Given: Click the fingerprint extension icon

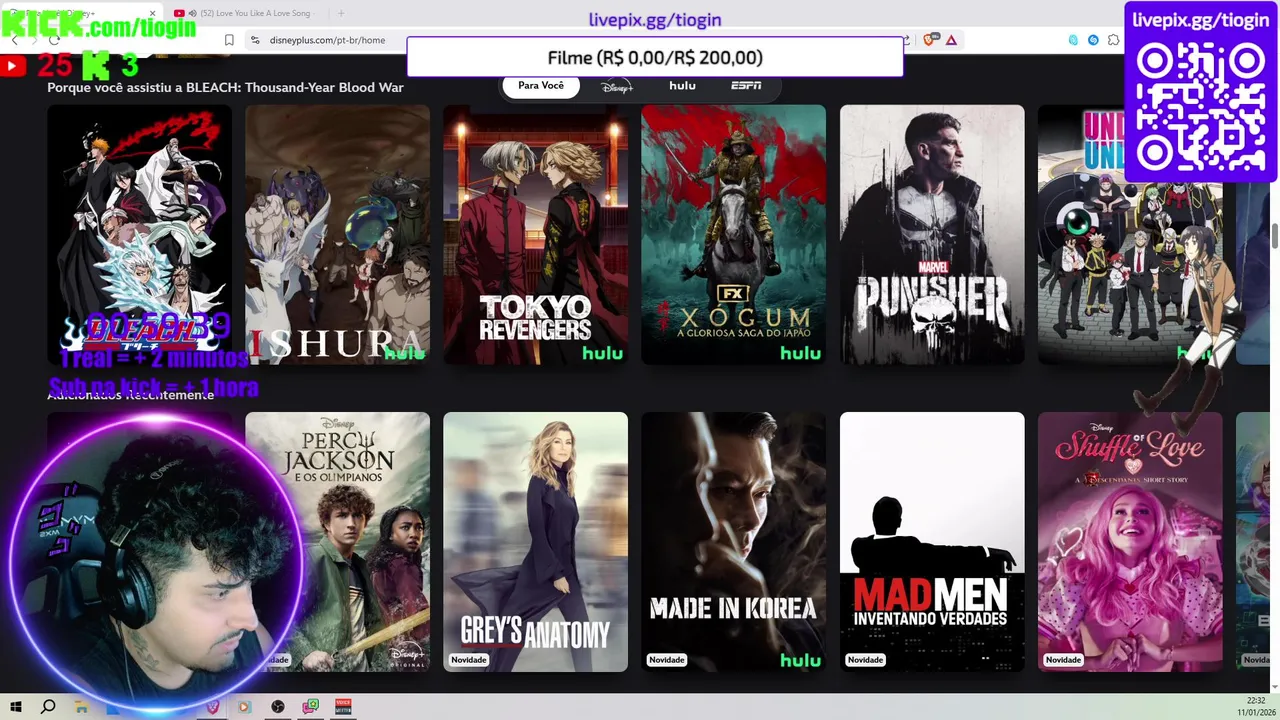Looking at the screenshot, I should [x=1073, y=40].
